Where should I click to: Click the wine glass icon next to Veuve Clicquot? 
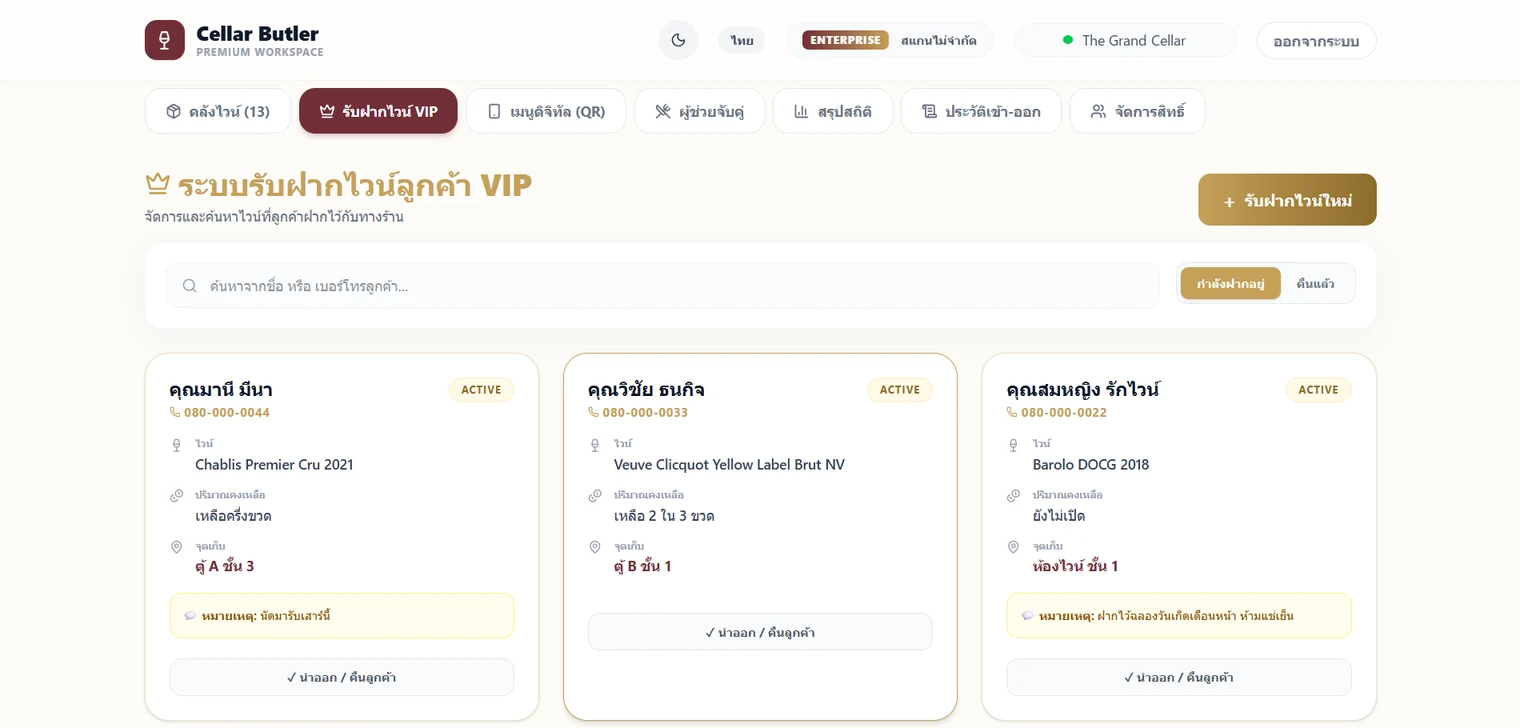[595, 444]
